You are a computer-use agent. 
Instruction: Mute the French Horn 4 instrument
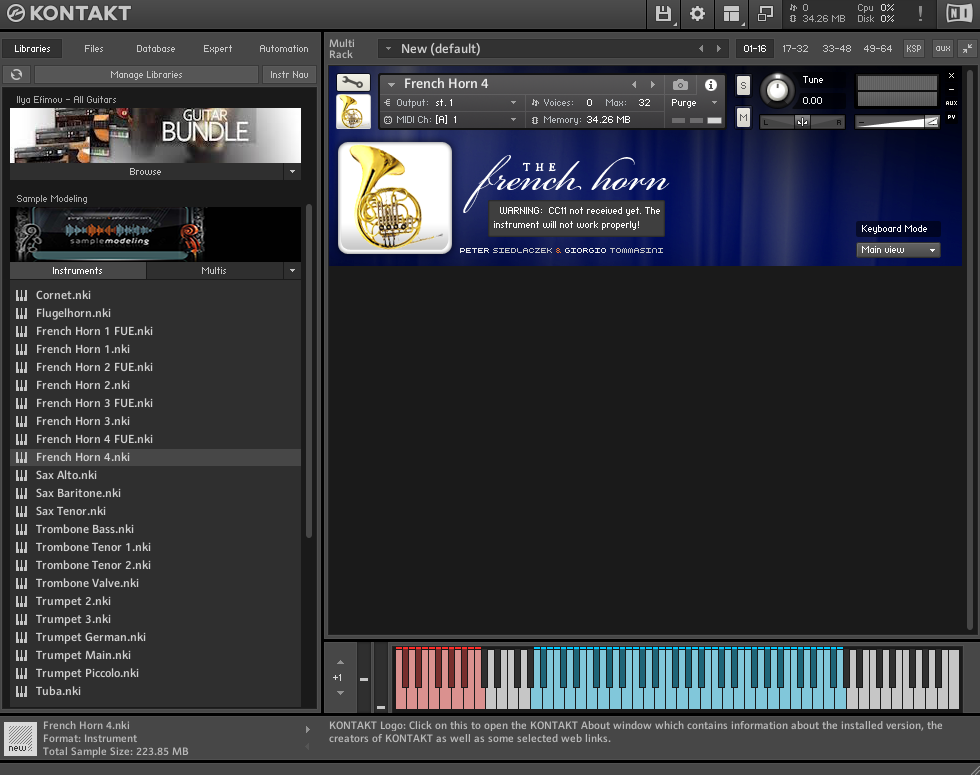click(743, 117)
